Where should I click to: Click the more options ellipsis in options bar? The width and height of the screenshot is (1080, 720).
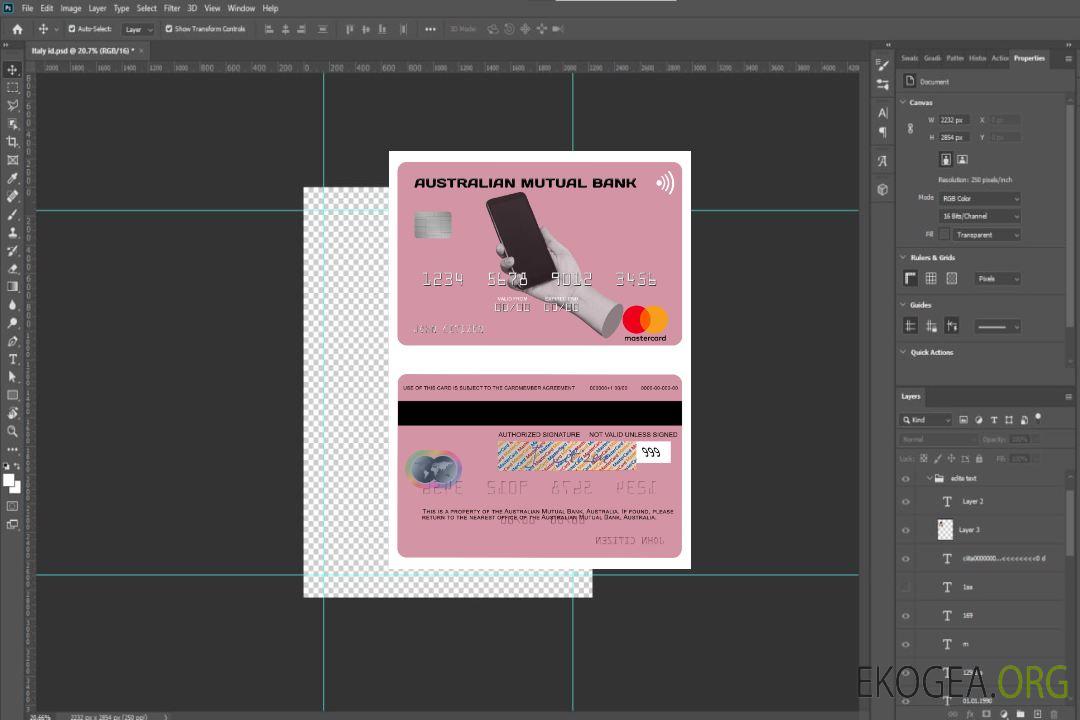[x=430, y=29]
